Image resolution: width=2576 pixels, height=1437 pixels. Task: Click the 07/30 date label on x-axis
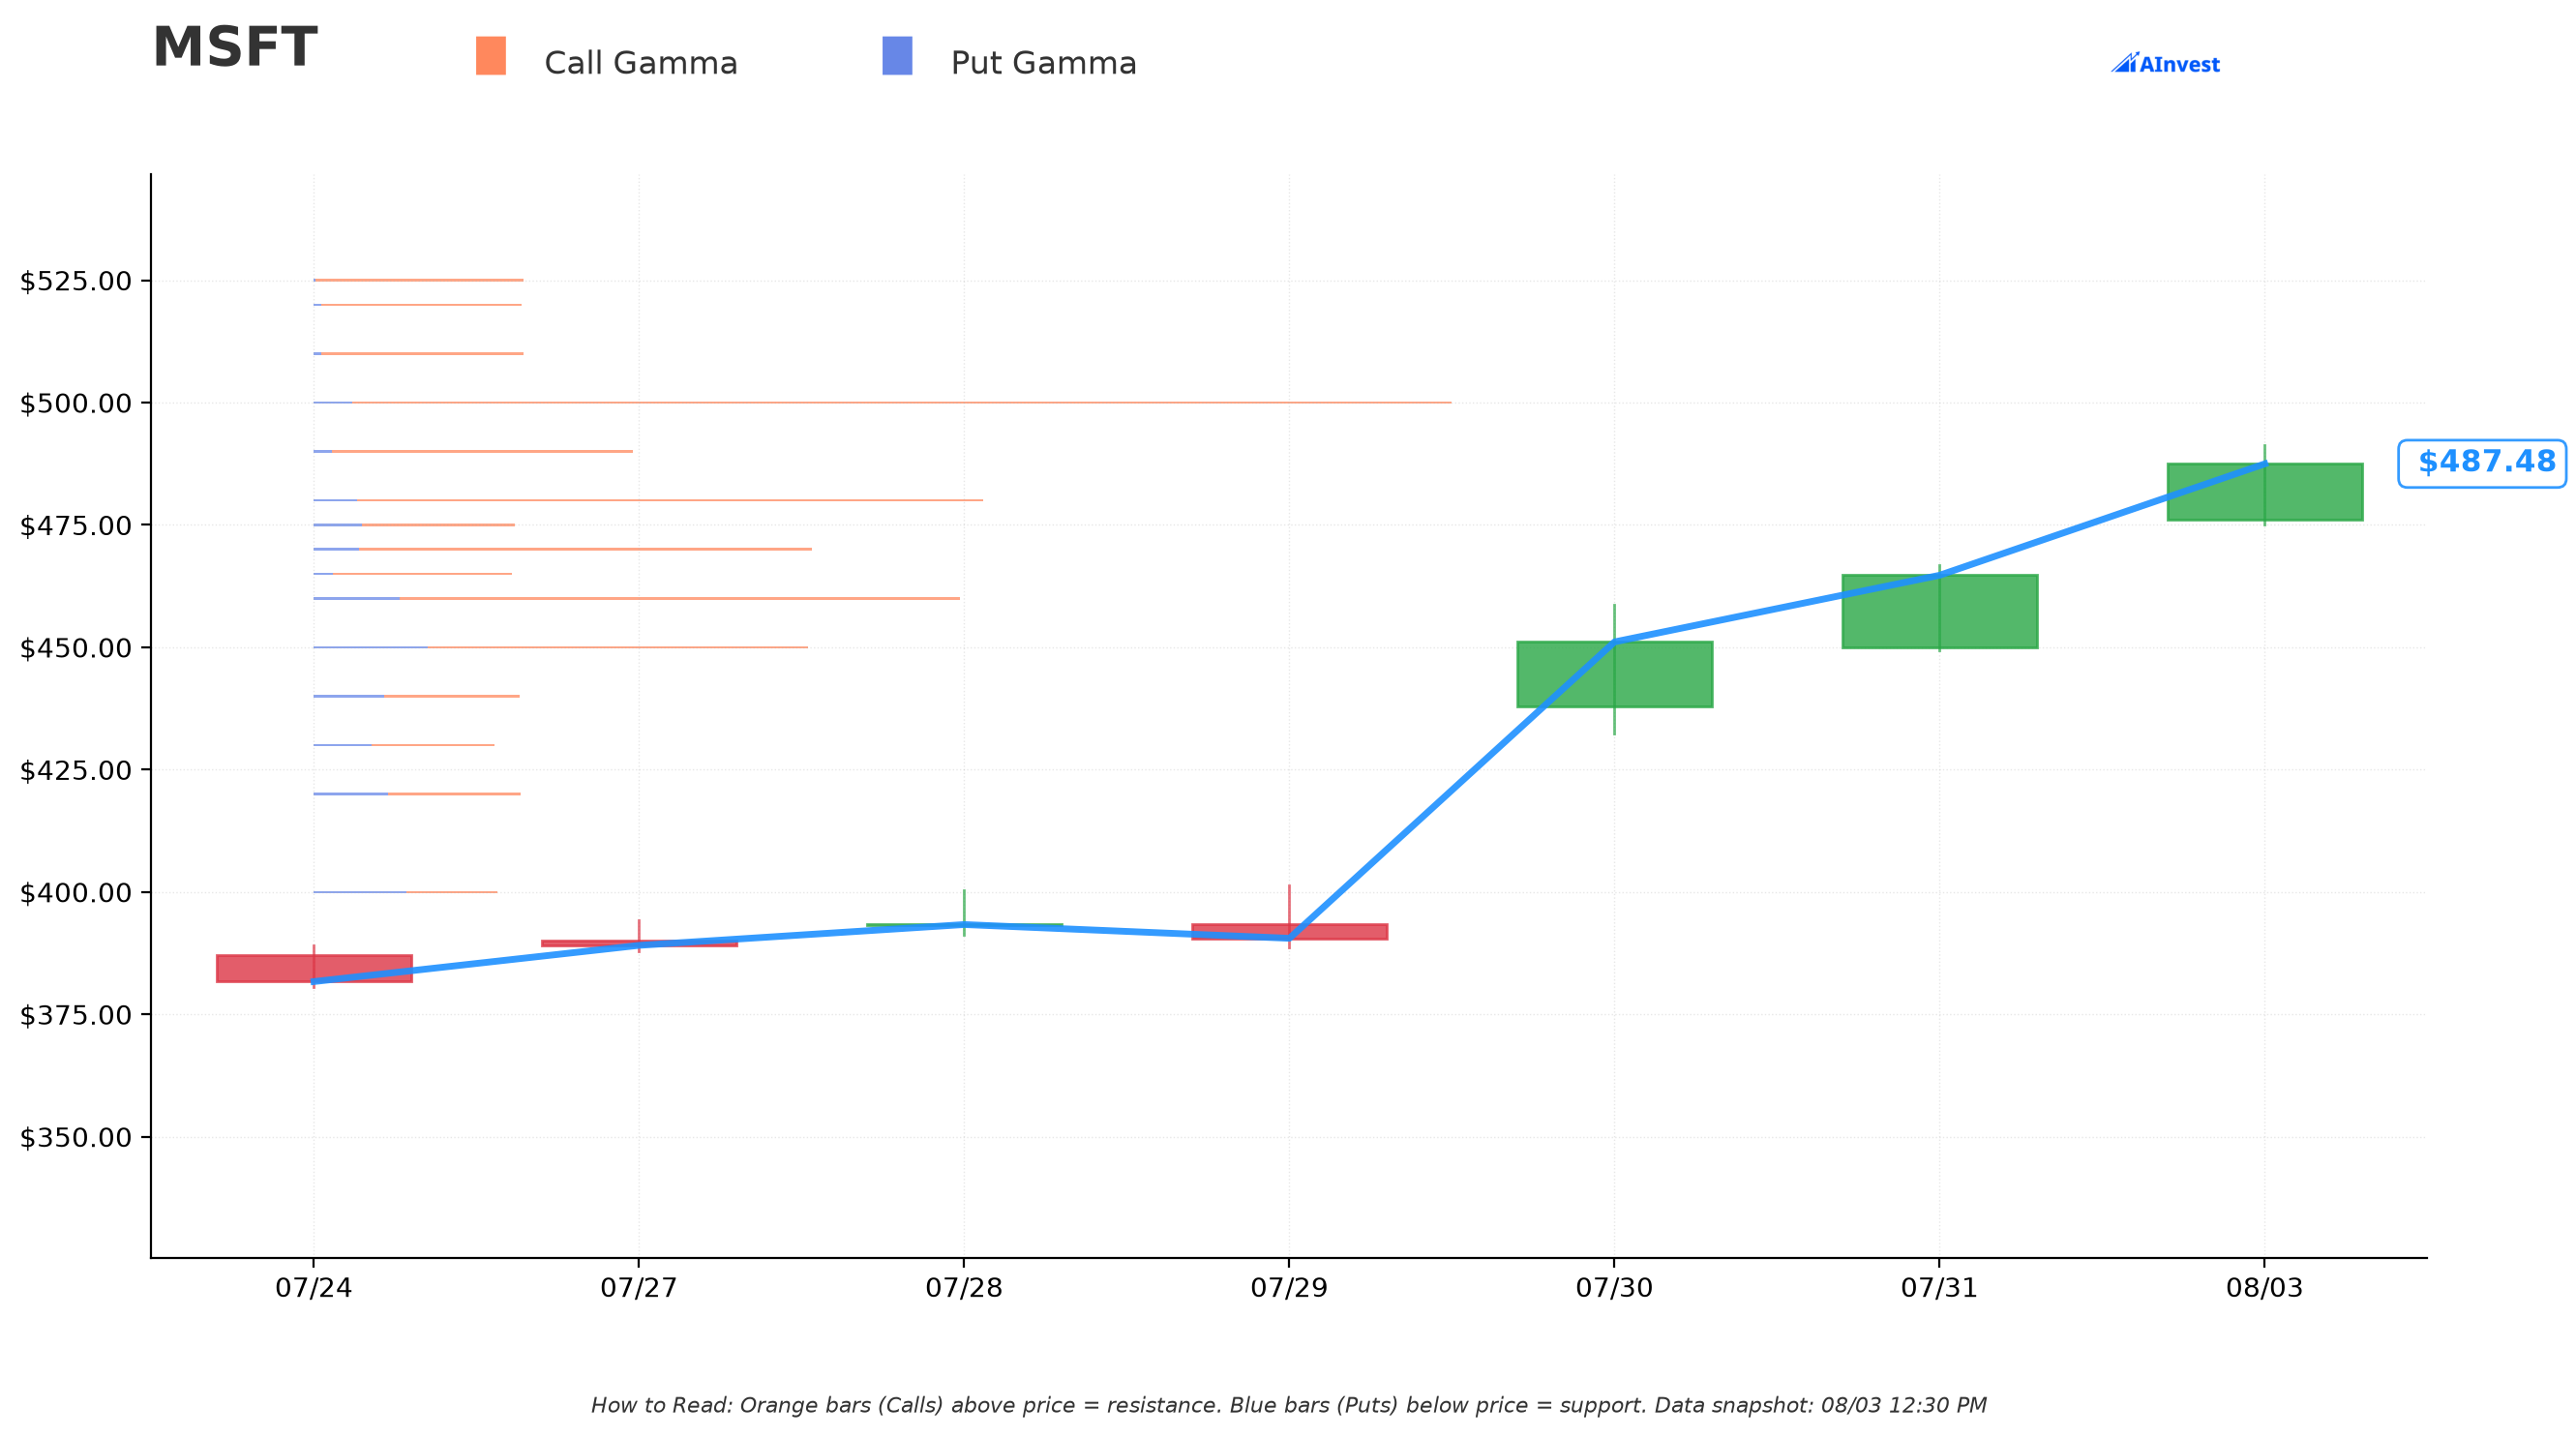pyautogui.click(x=1614, y=1288)
